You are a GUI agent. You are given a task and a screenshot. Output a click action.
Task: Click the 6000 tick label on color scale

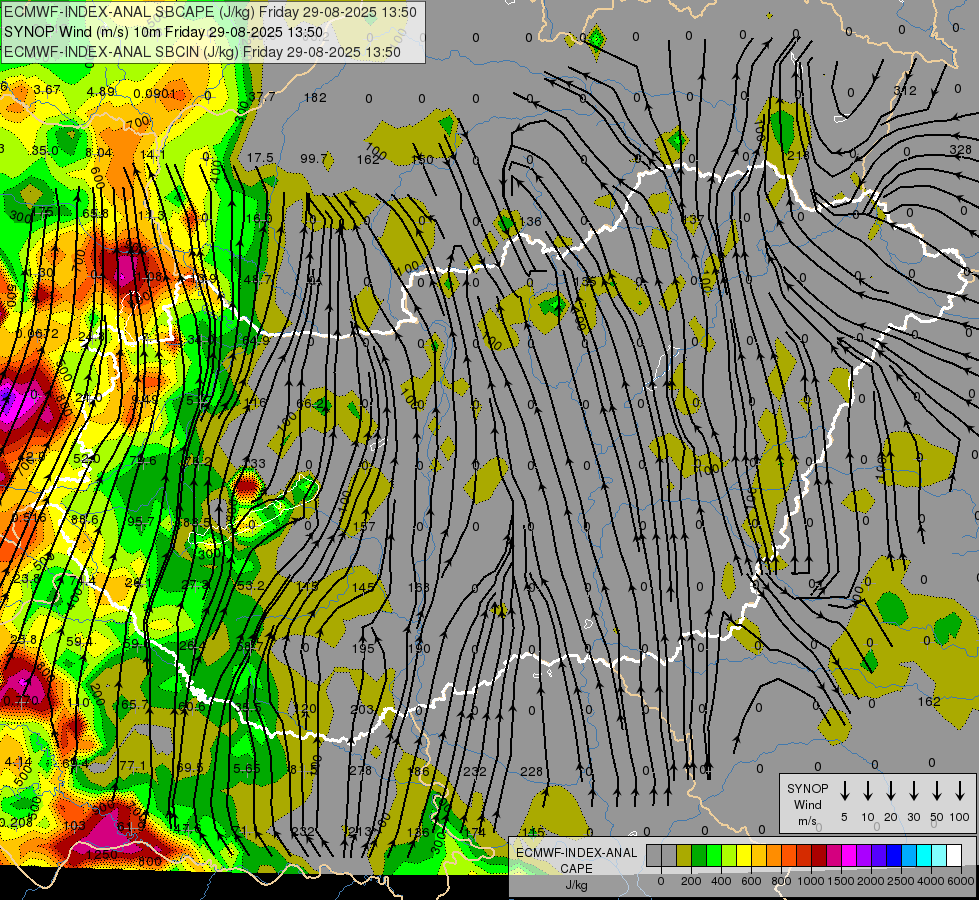[961, 881]
